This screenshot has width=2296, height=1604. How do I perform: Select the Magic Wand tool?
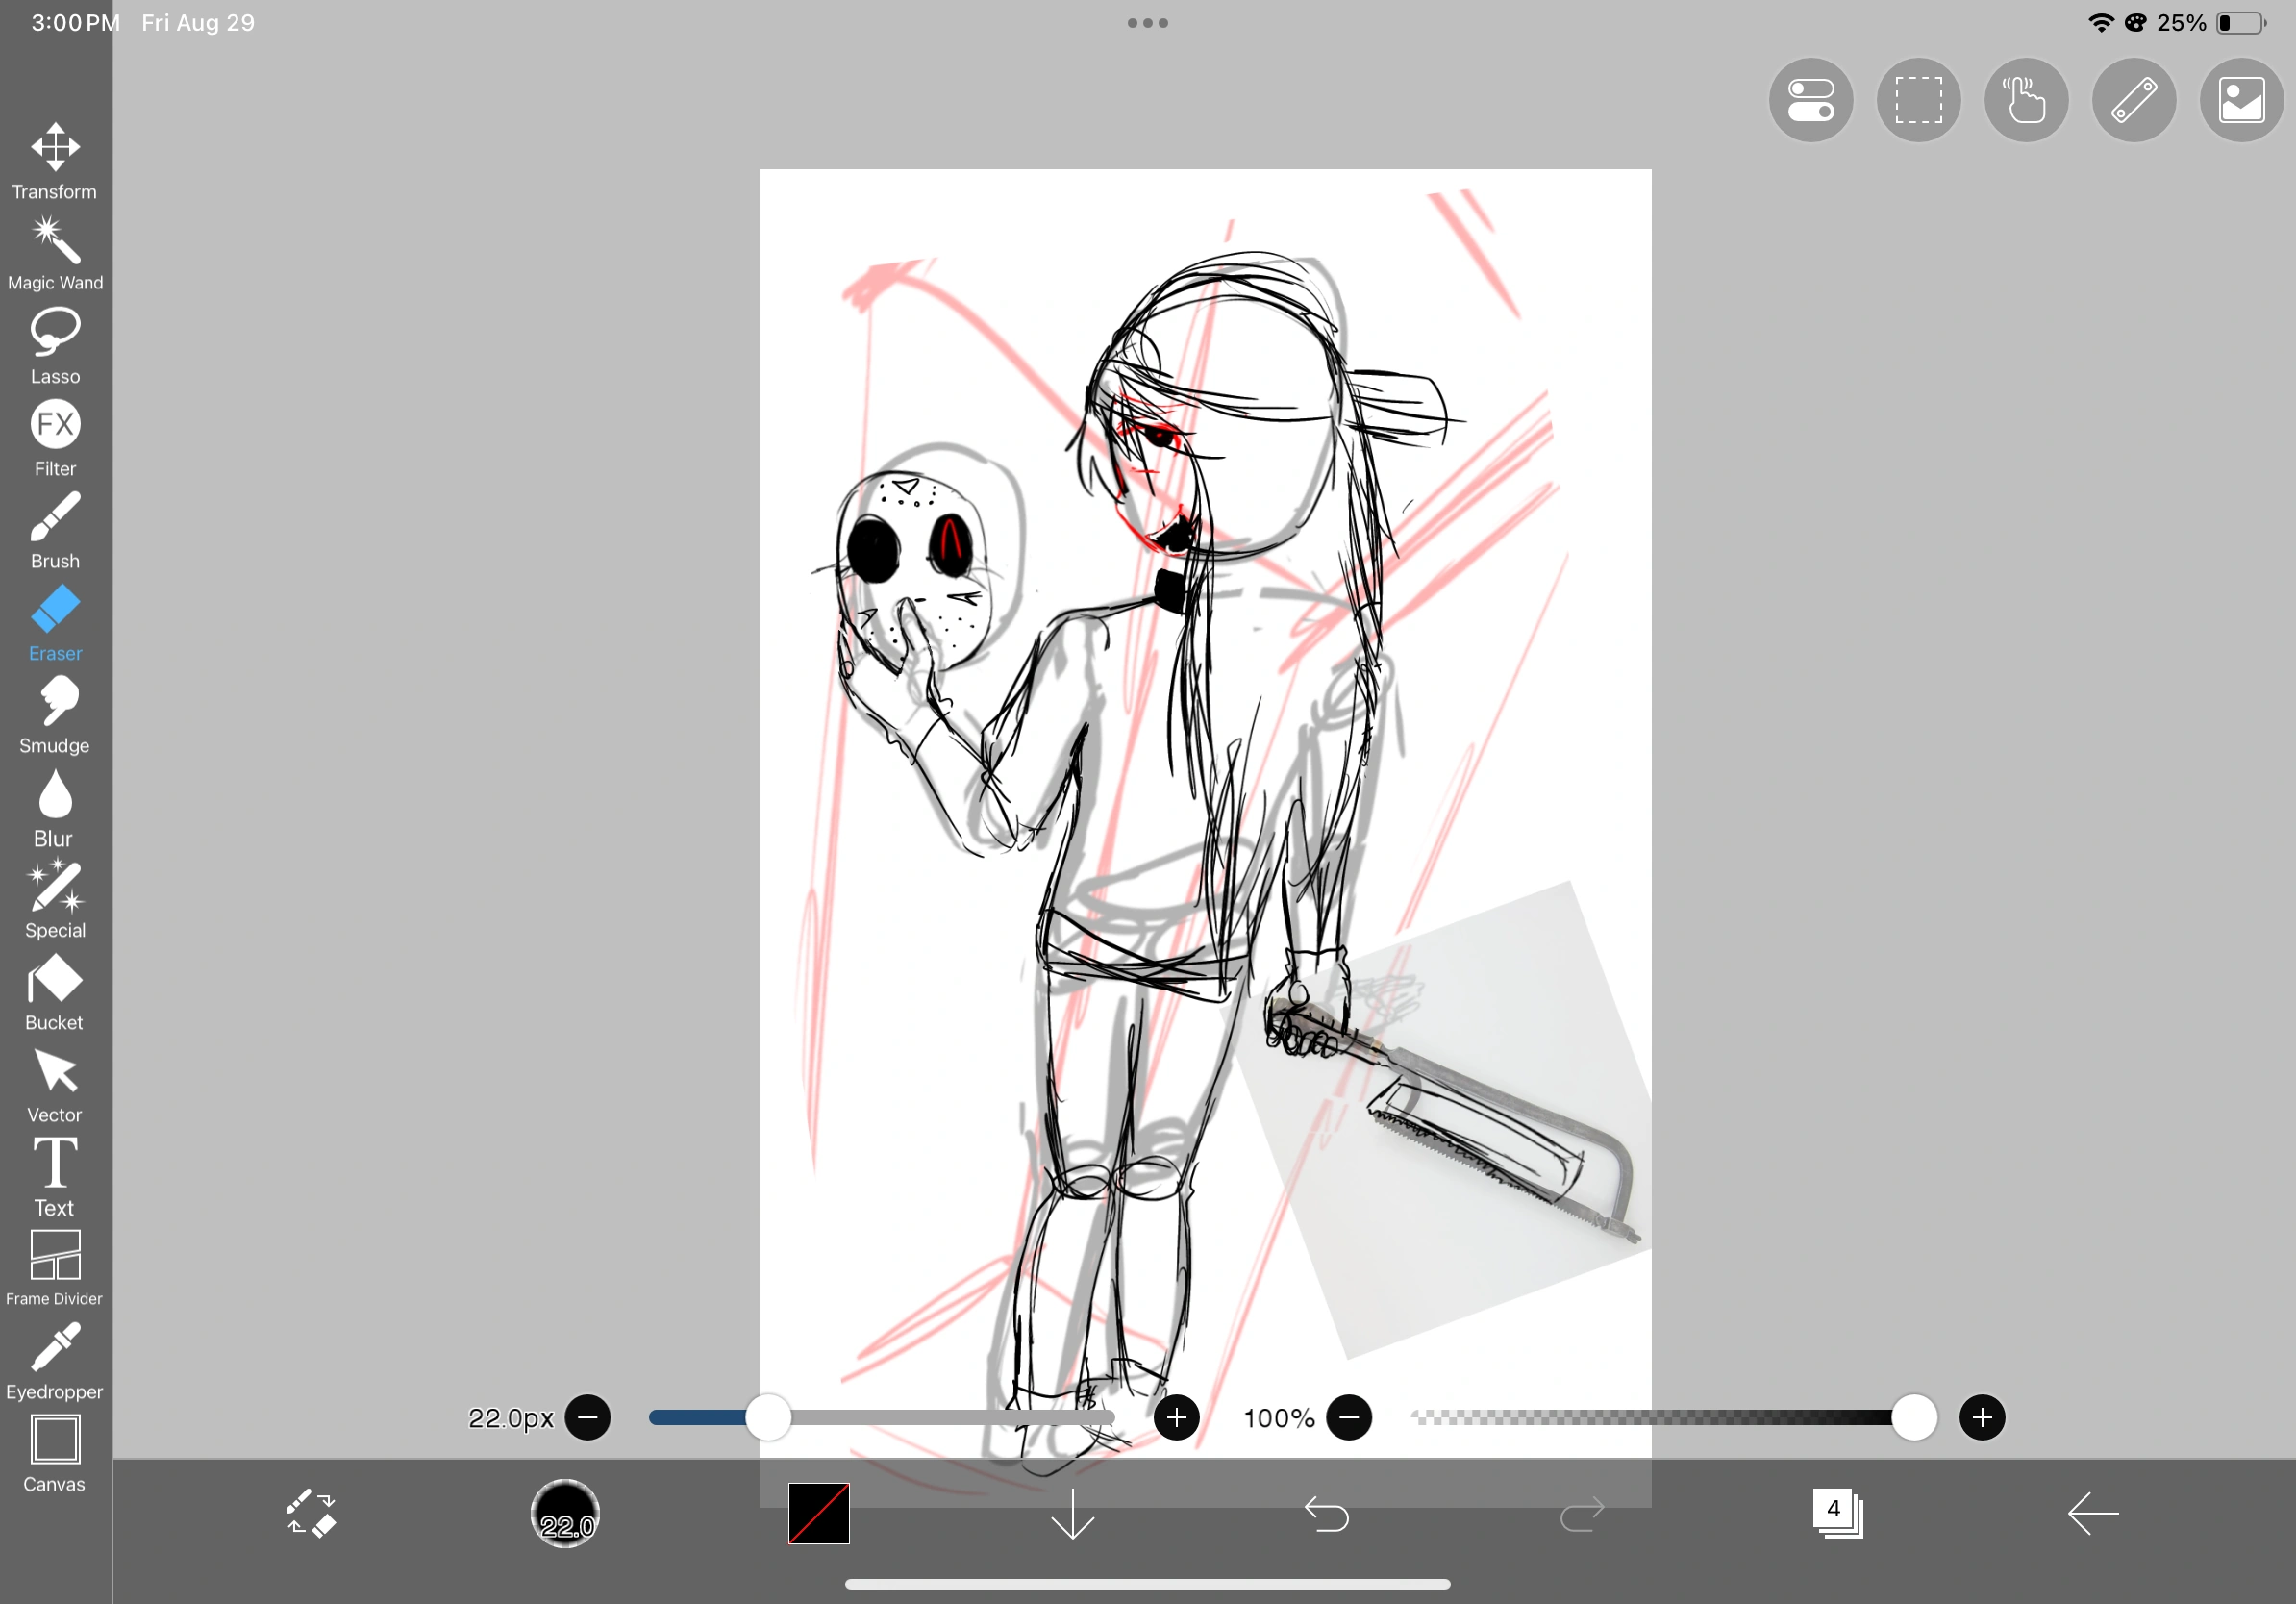55,252
